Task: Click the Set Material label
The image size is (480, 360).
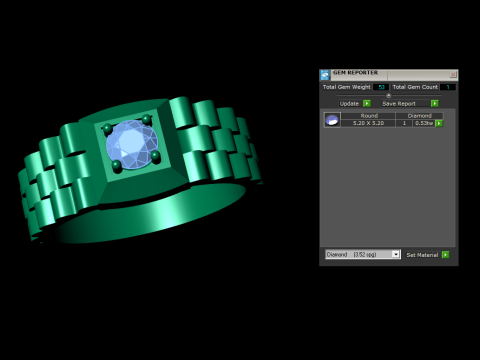Action: point(422,255)
